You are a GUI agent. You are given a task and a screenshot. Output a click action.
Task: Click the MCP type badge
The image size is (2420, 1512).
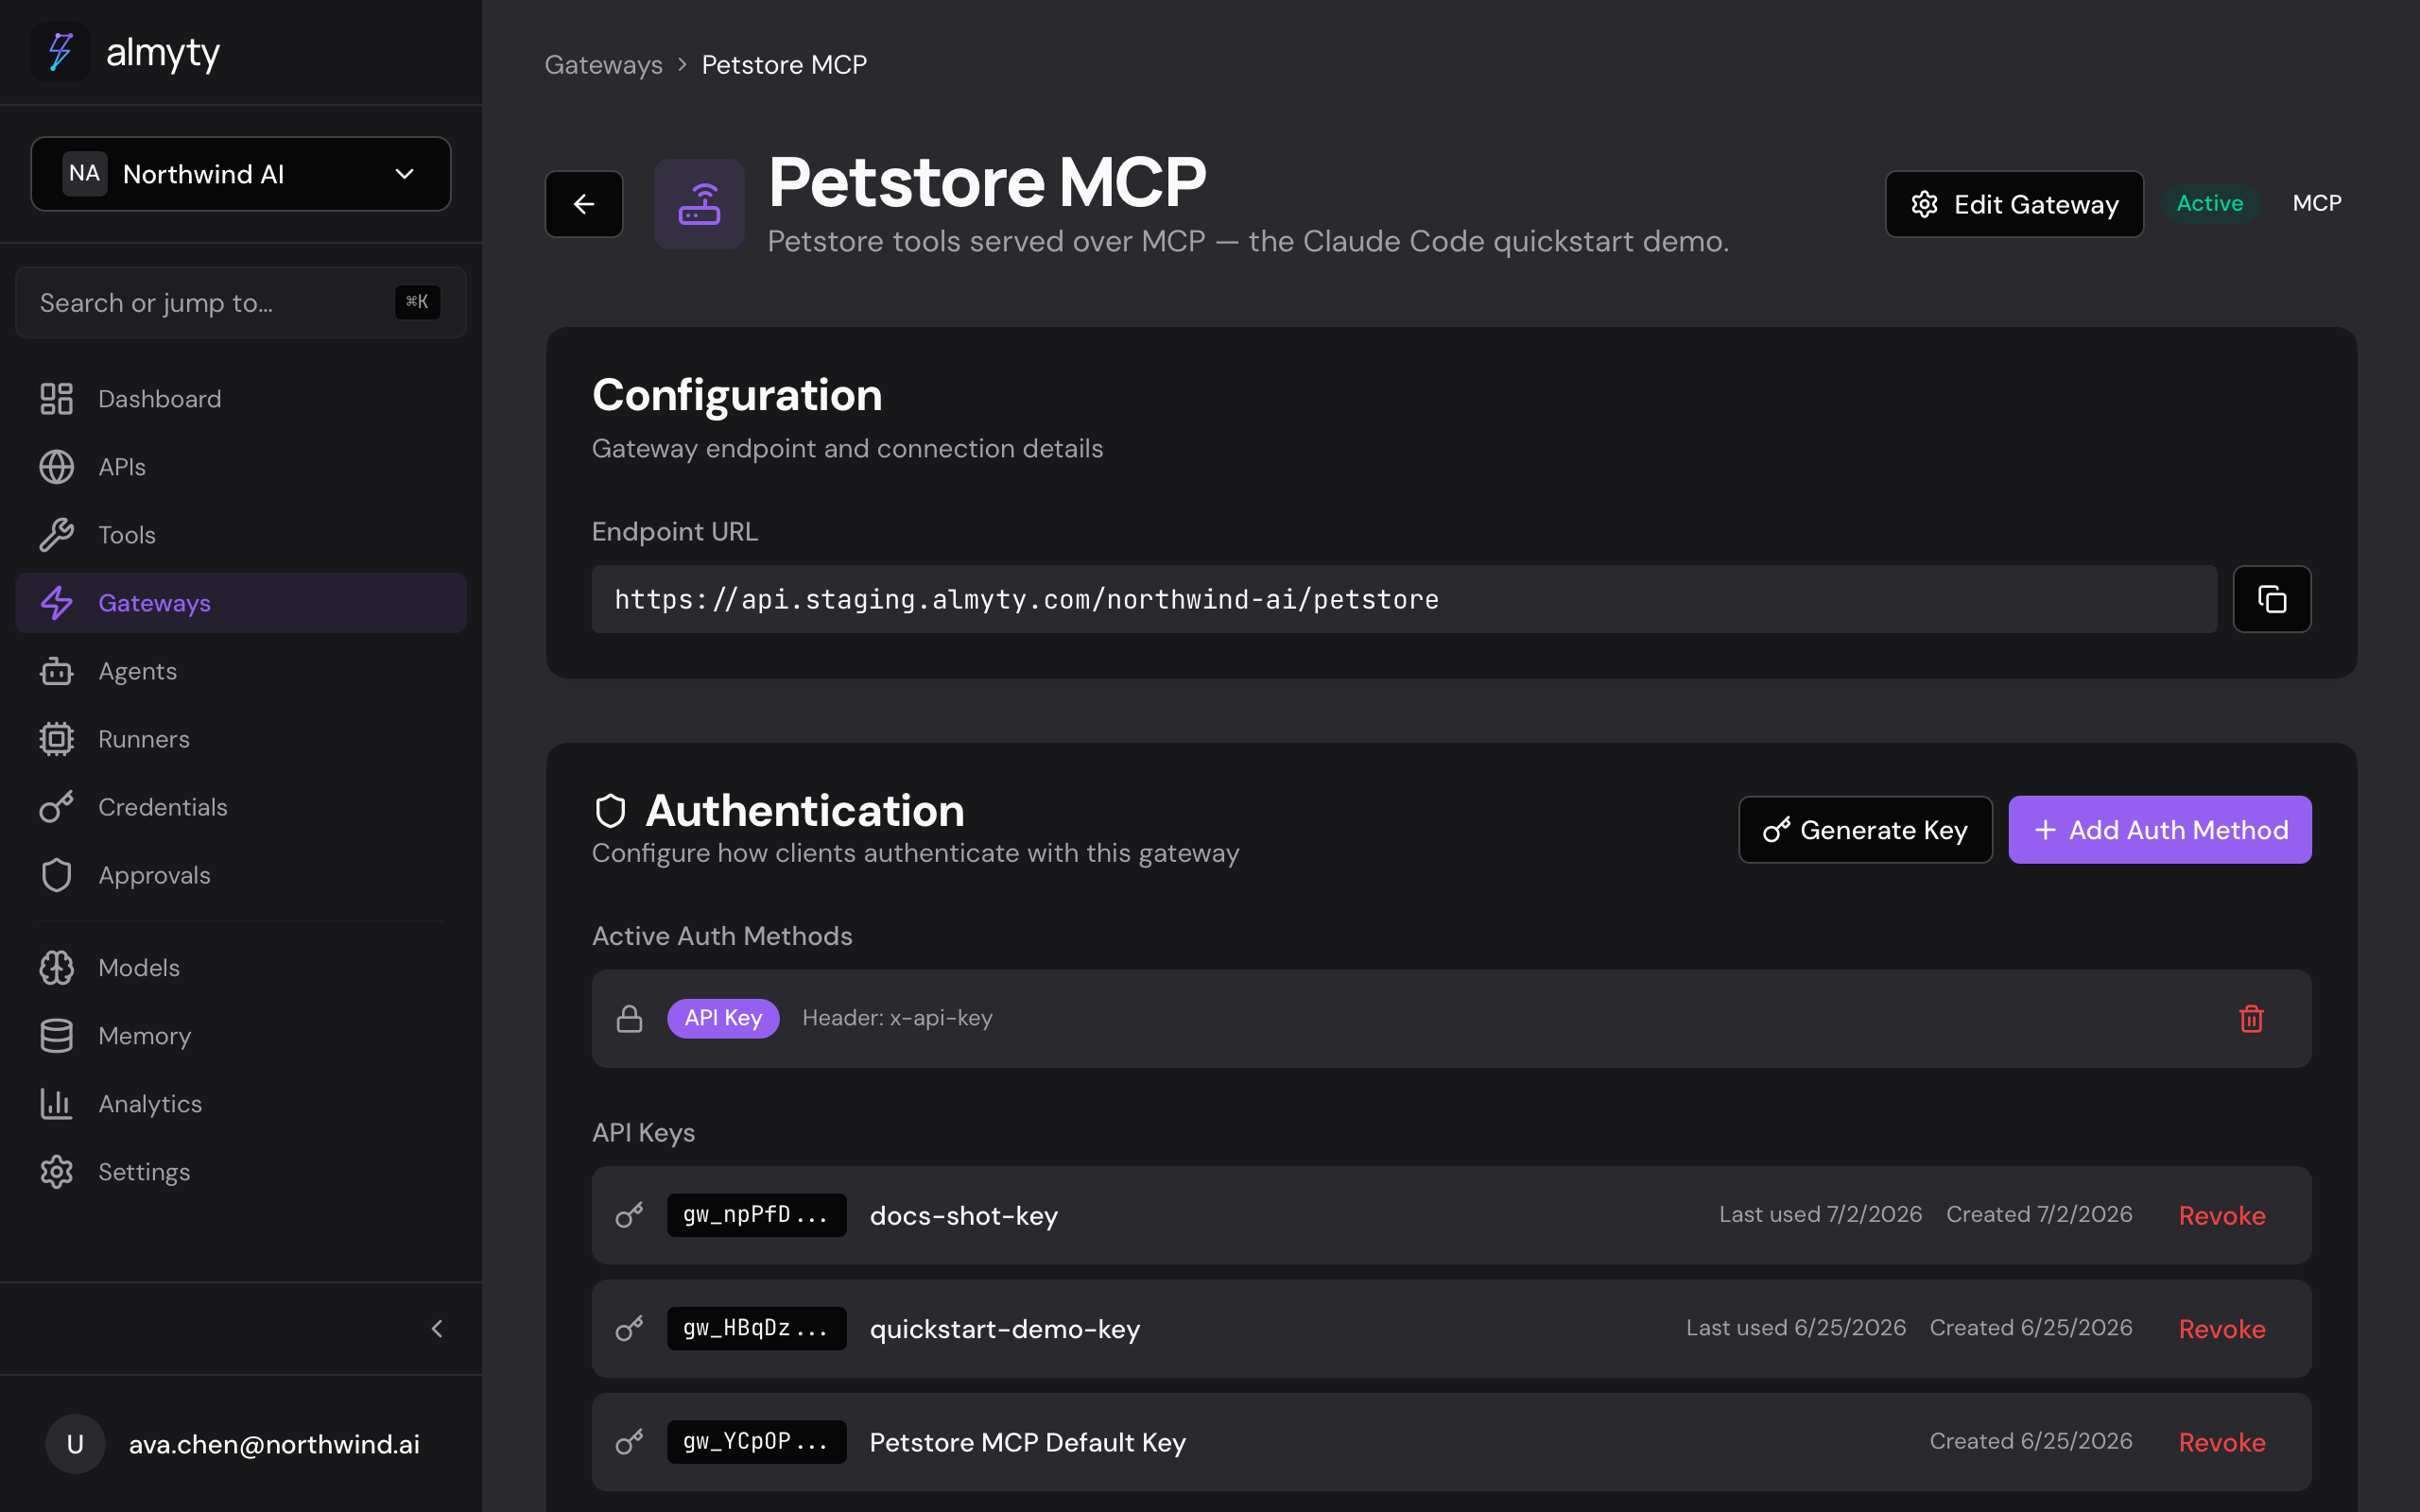[2317, 204]
